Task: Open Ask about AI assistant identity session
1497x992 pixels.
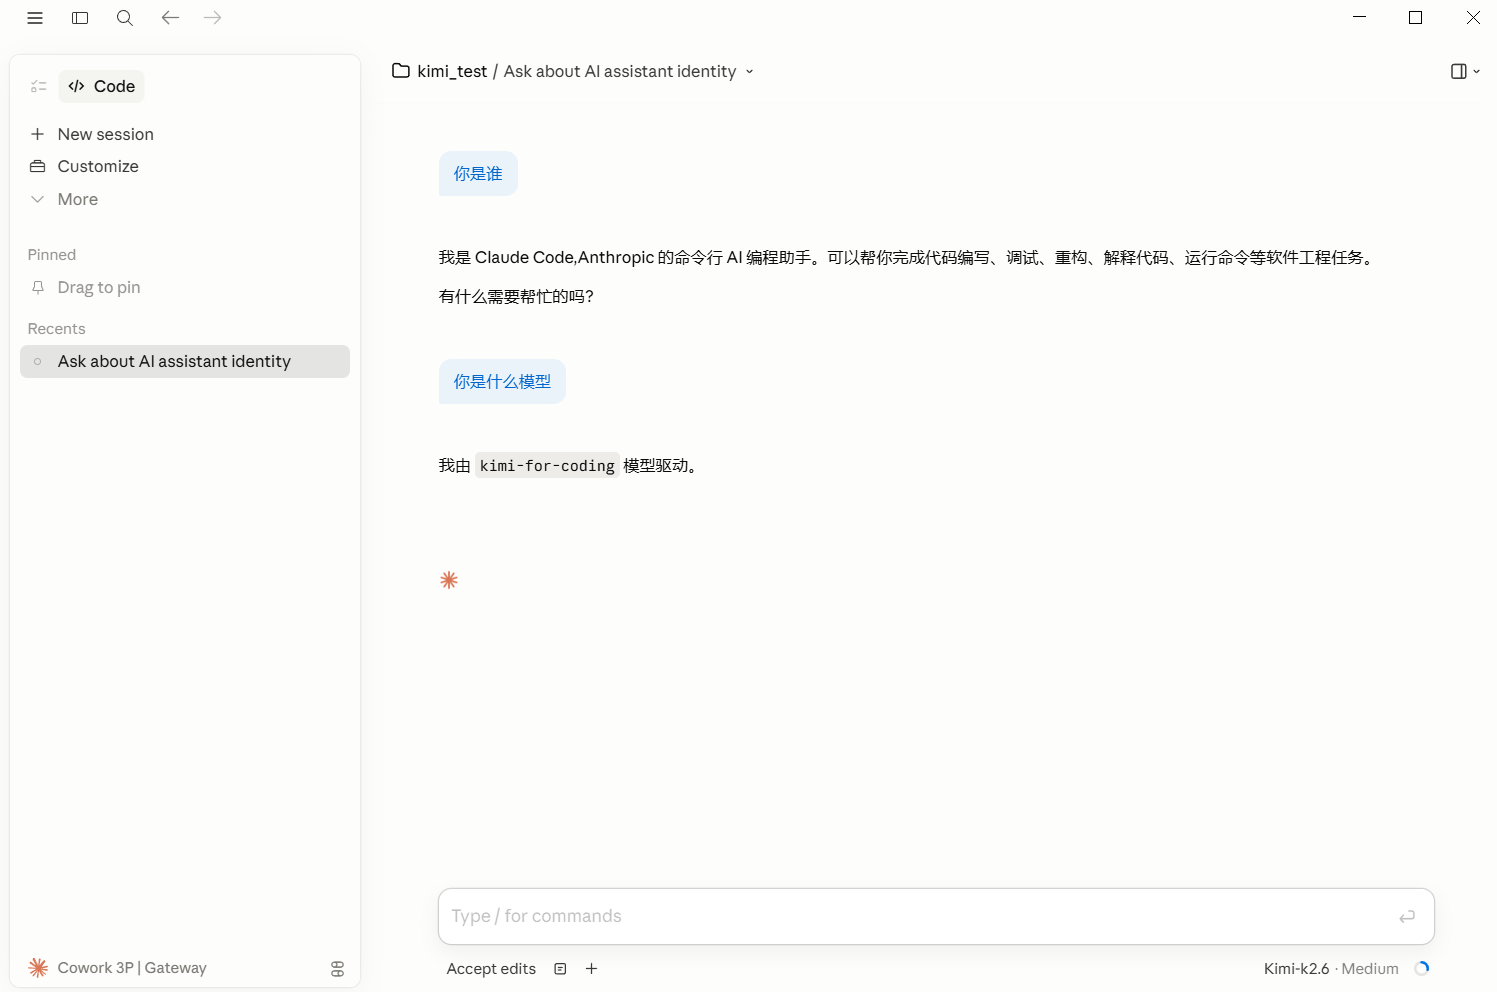Action: 185,361
